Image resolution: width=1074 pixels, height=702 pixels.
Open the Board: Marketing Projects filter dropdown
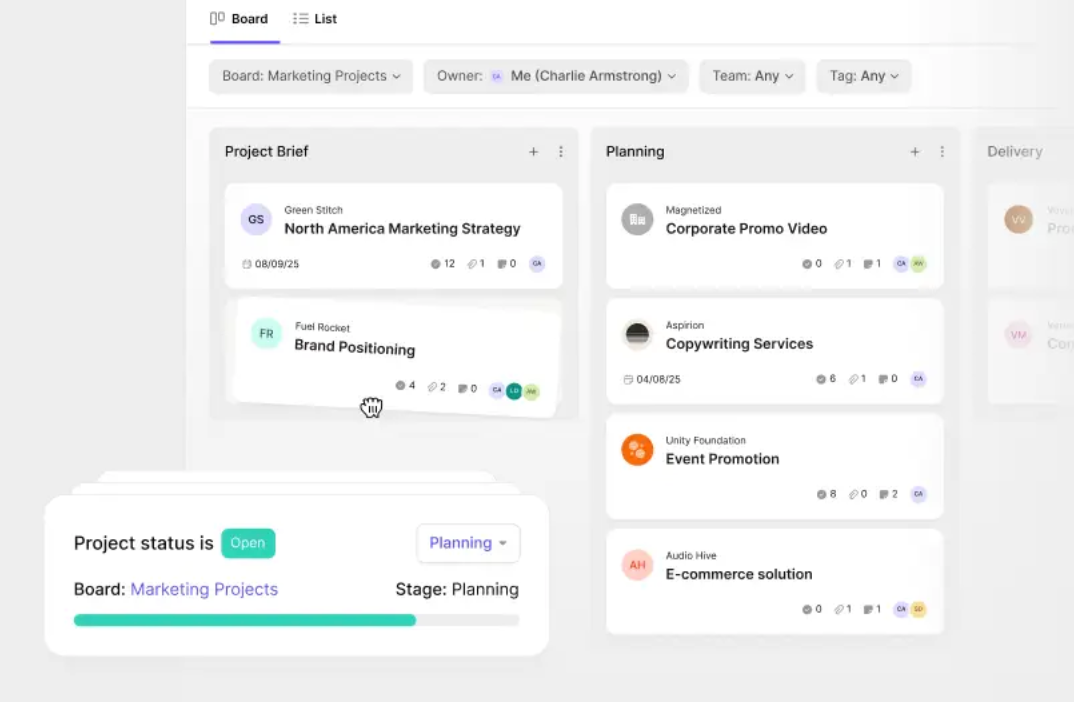click(311, 76)
